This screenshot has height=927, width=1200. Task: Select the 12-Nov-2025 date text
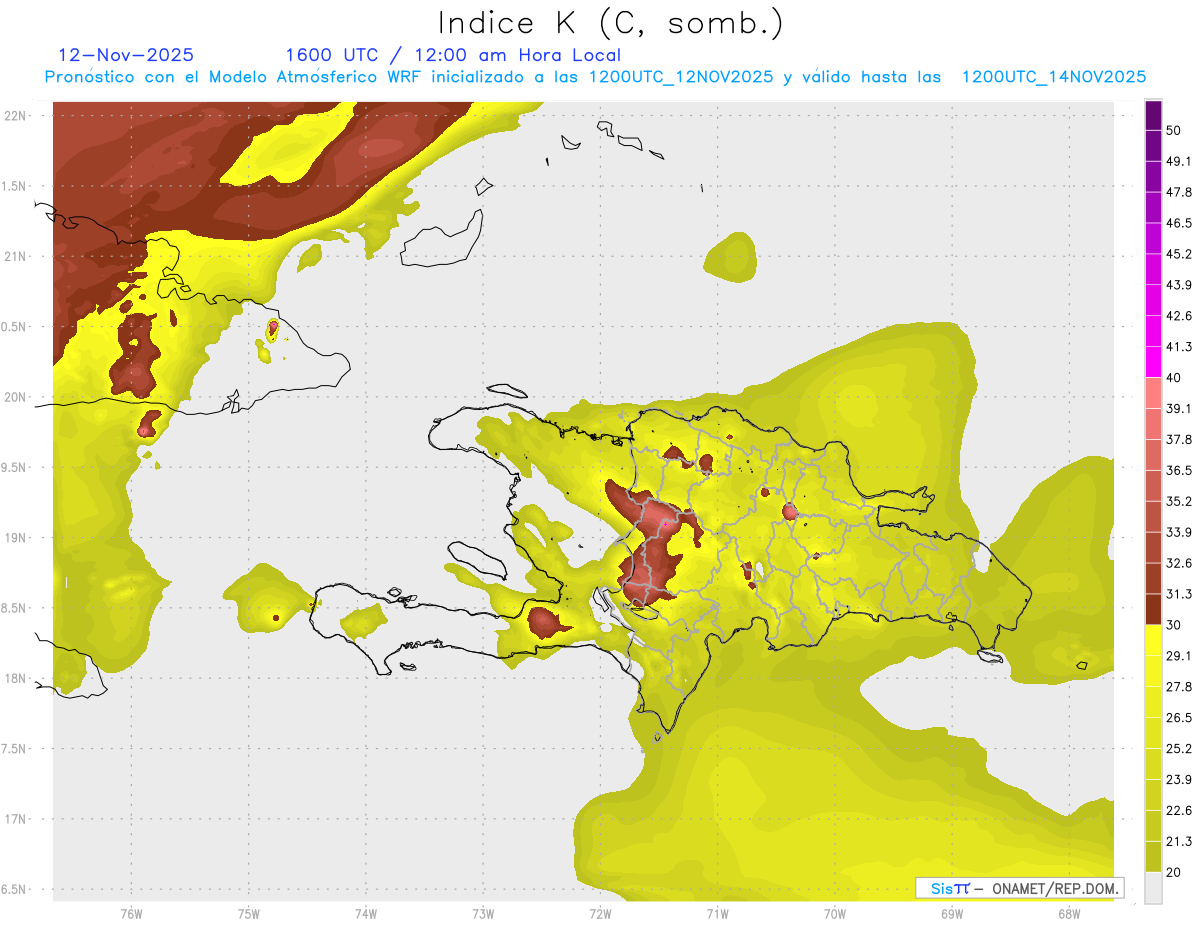pyautogui.click(x=126, y=55)
